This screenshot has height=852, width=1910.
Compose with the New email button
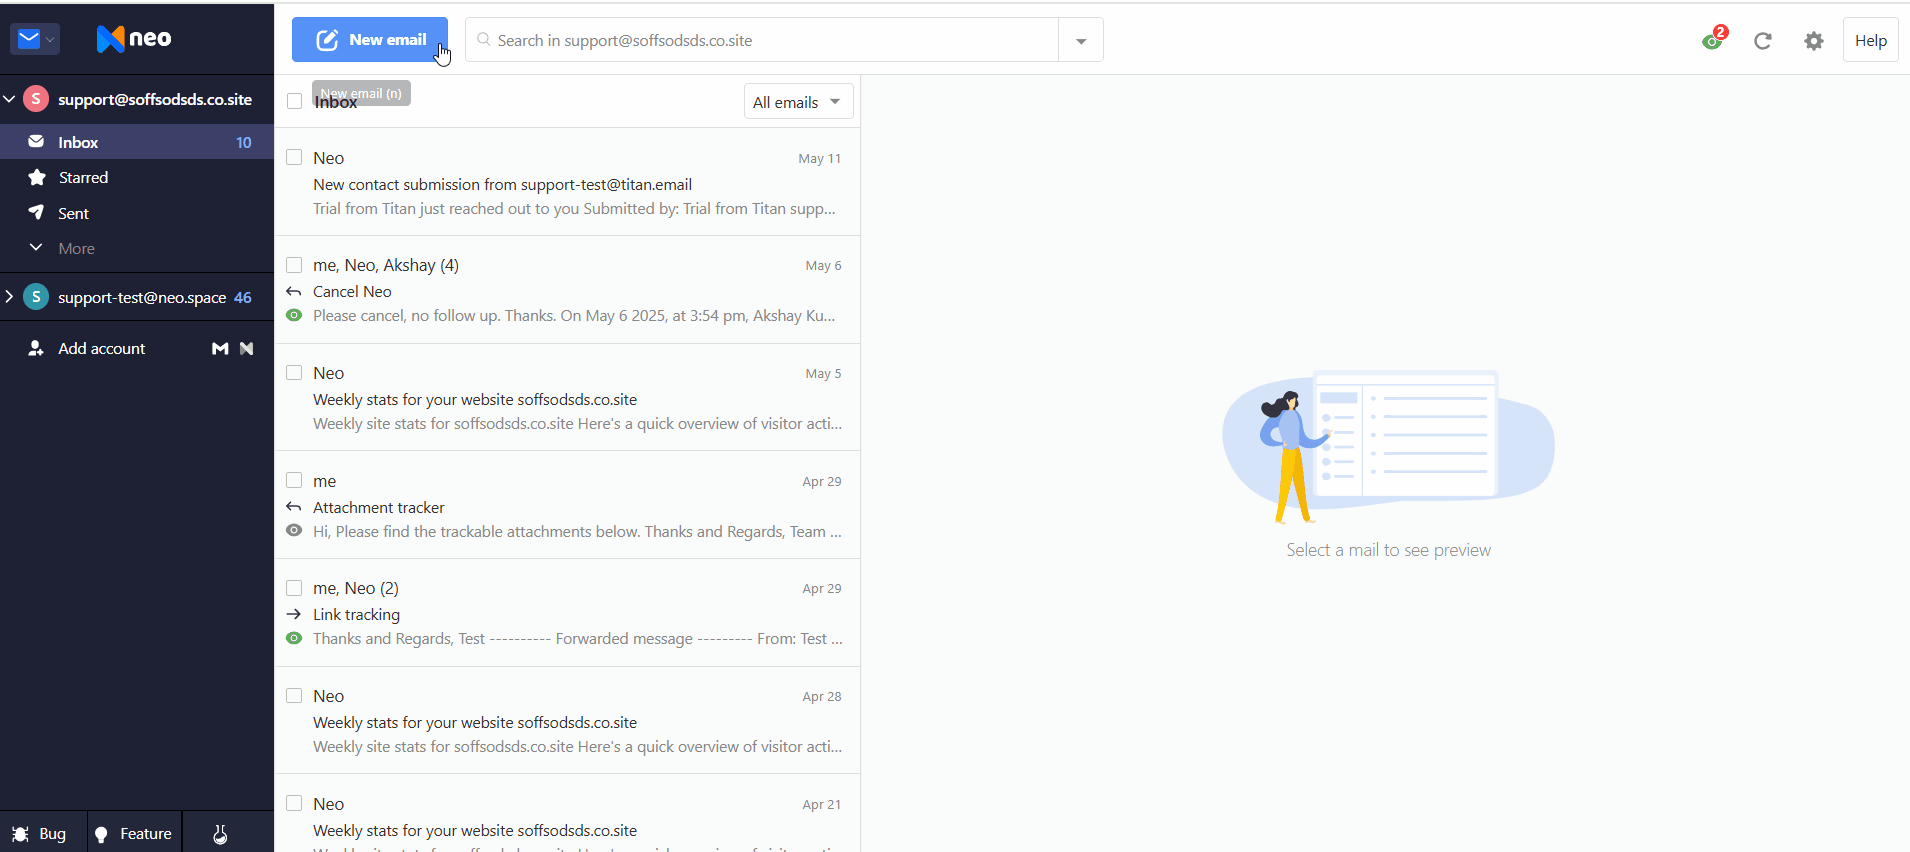pyautogui.click(x=370, y=40)
